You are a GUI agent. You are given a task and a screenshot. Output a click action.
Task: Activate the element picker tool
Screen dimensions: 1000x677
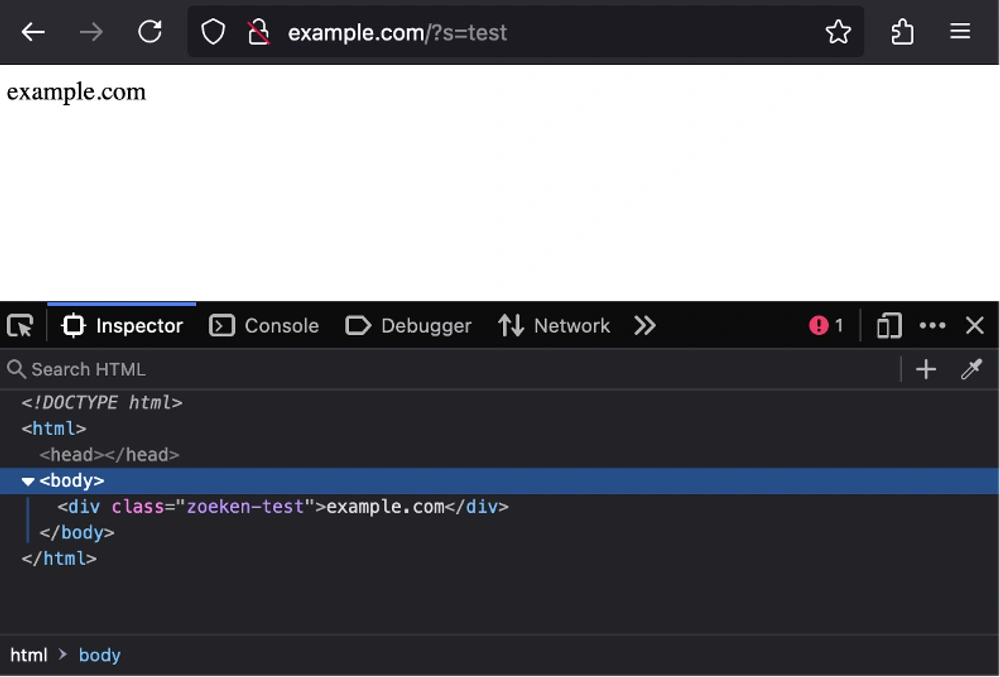coord(20,326)
